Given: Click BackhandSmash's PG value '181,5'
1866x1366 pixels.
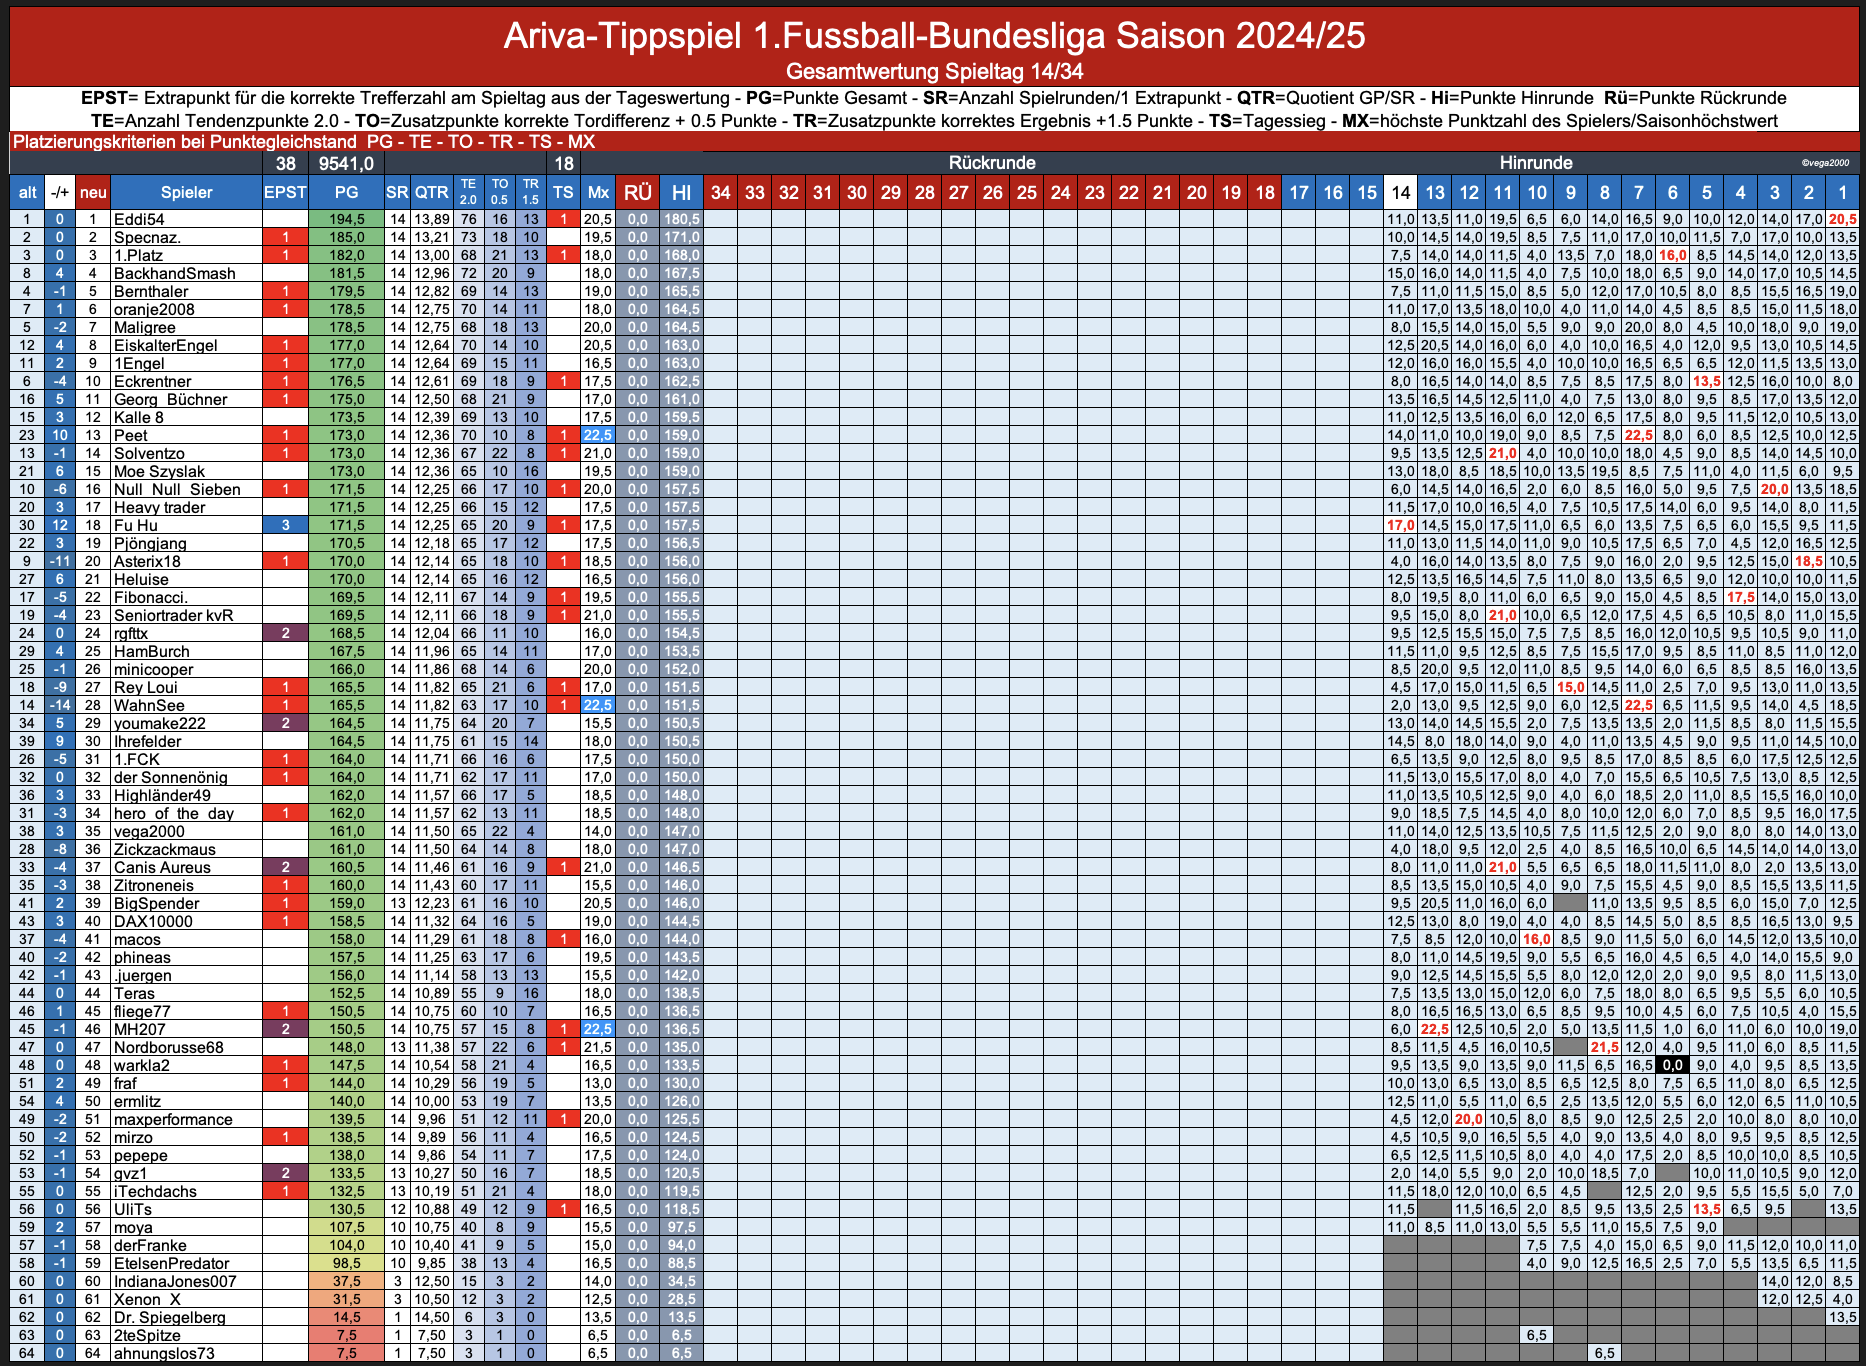Looking at the screenshot, I should (346, 273).
